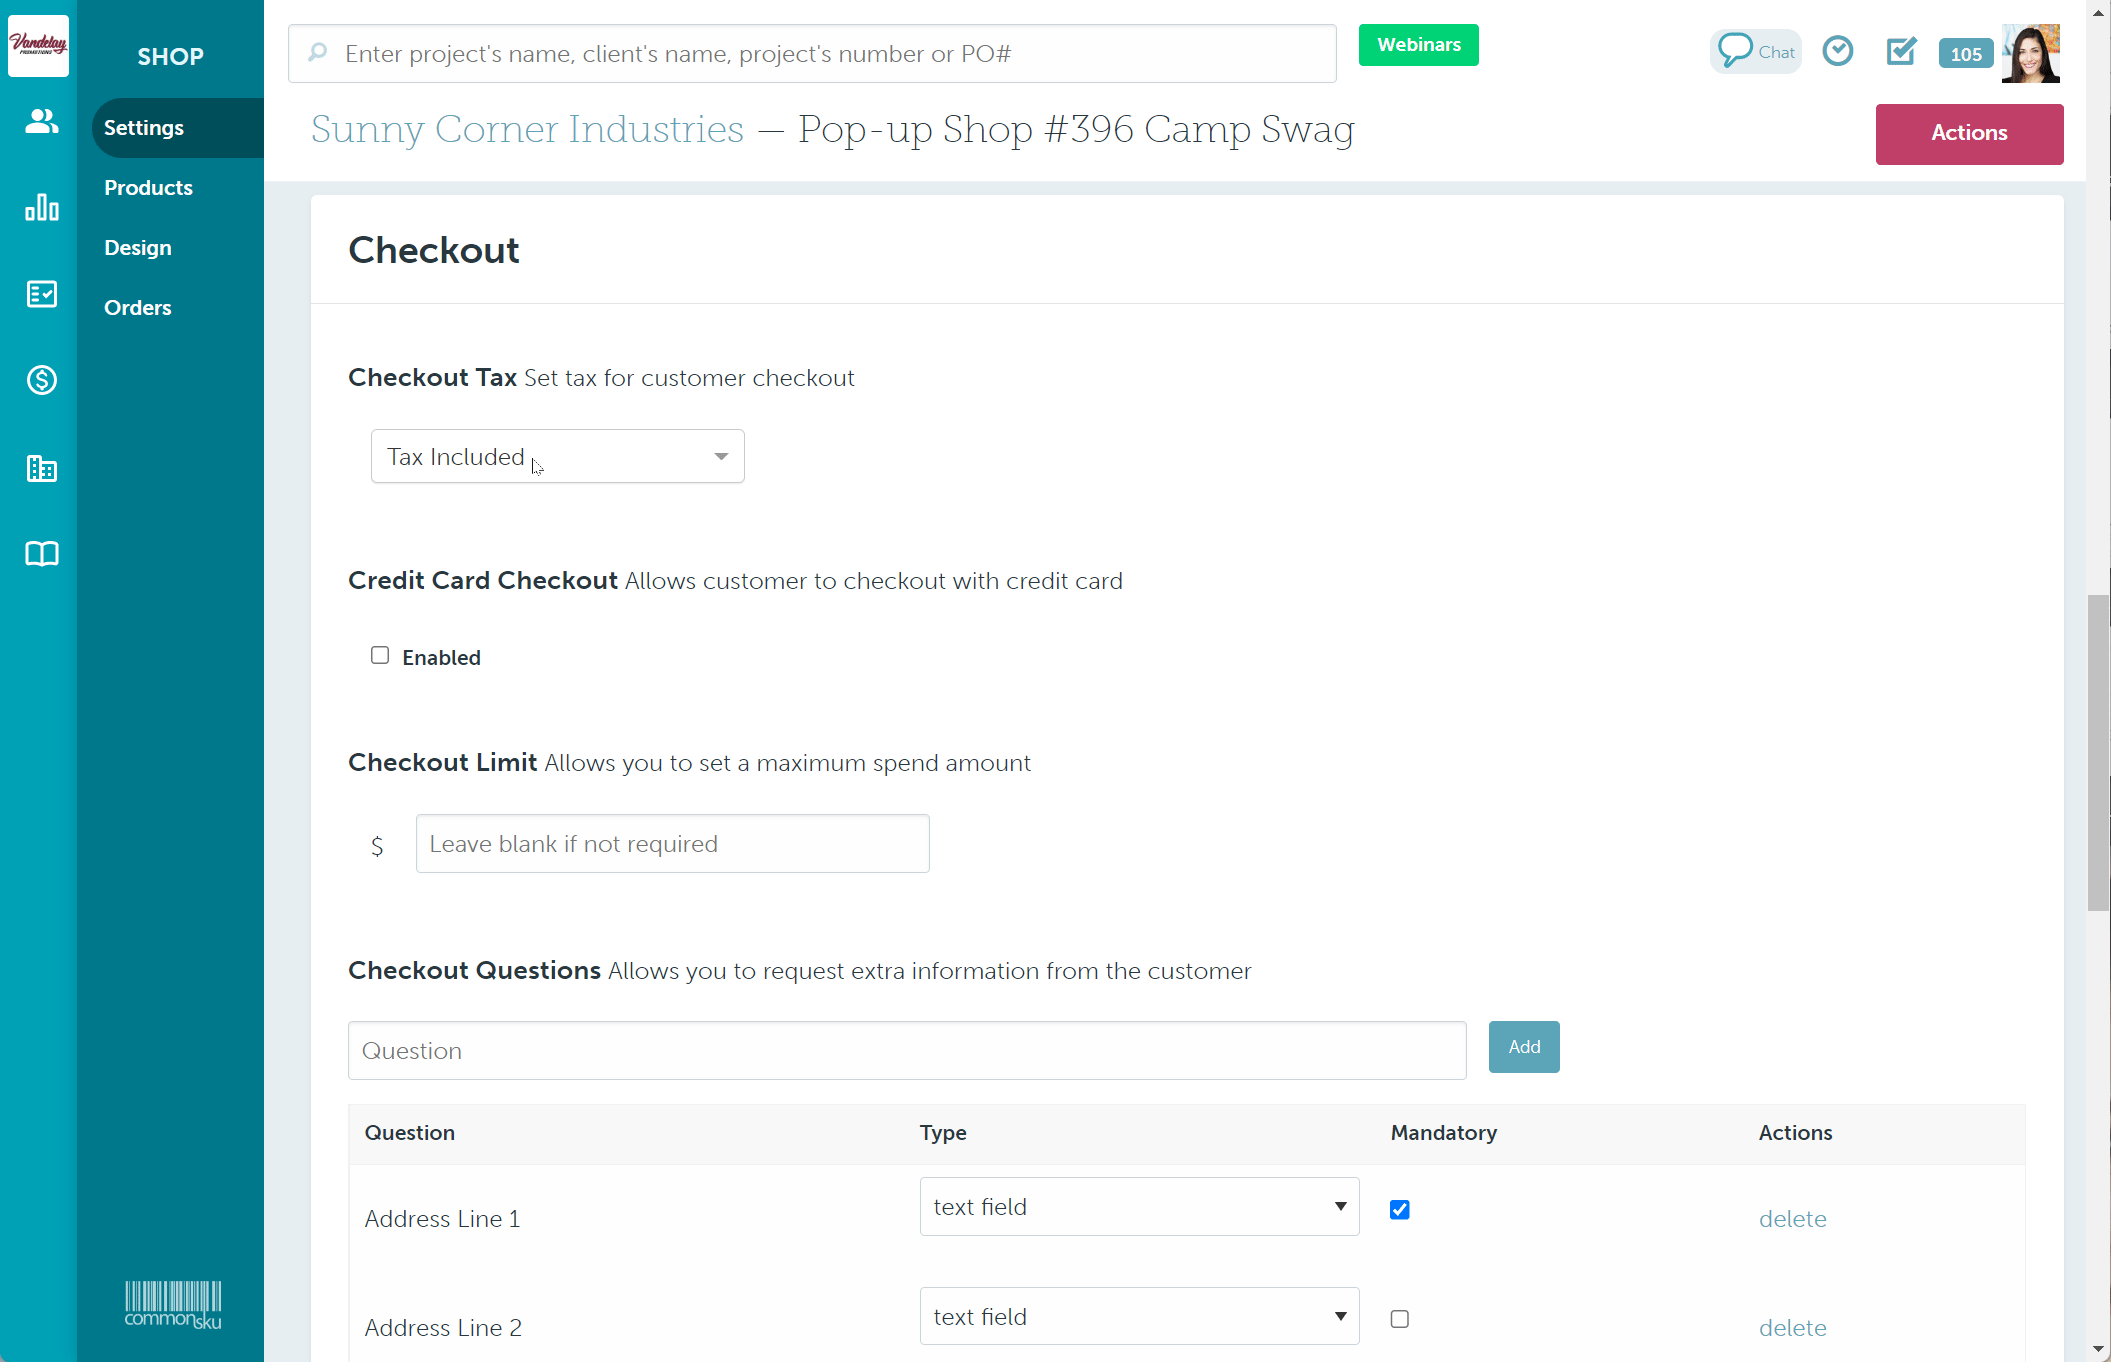Open the clock checkmark reminders icon
The image size is (2111, 1362).
(x=1837, y=51)
